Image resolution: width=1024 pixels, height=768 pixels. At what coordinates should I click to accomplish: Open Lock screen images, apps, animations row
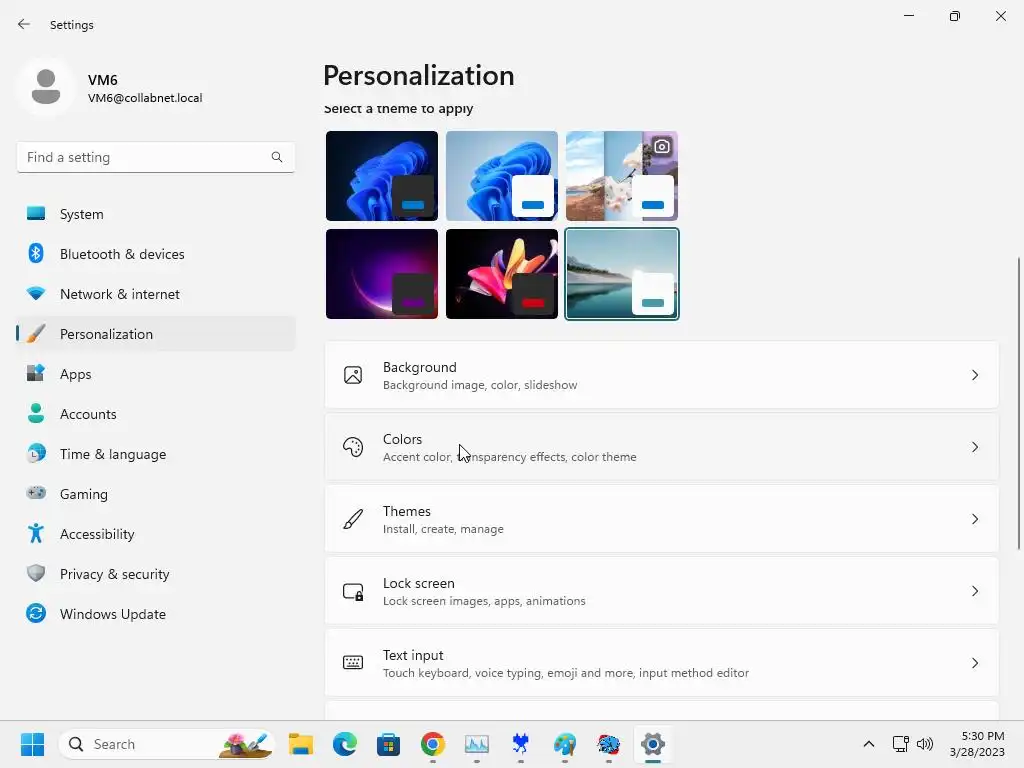(x=662, y=591)
